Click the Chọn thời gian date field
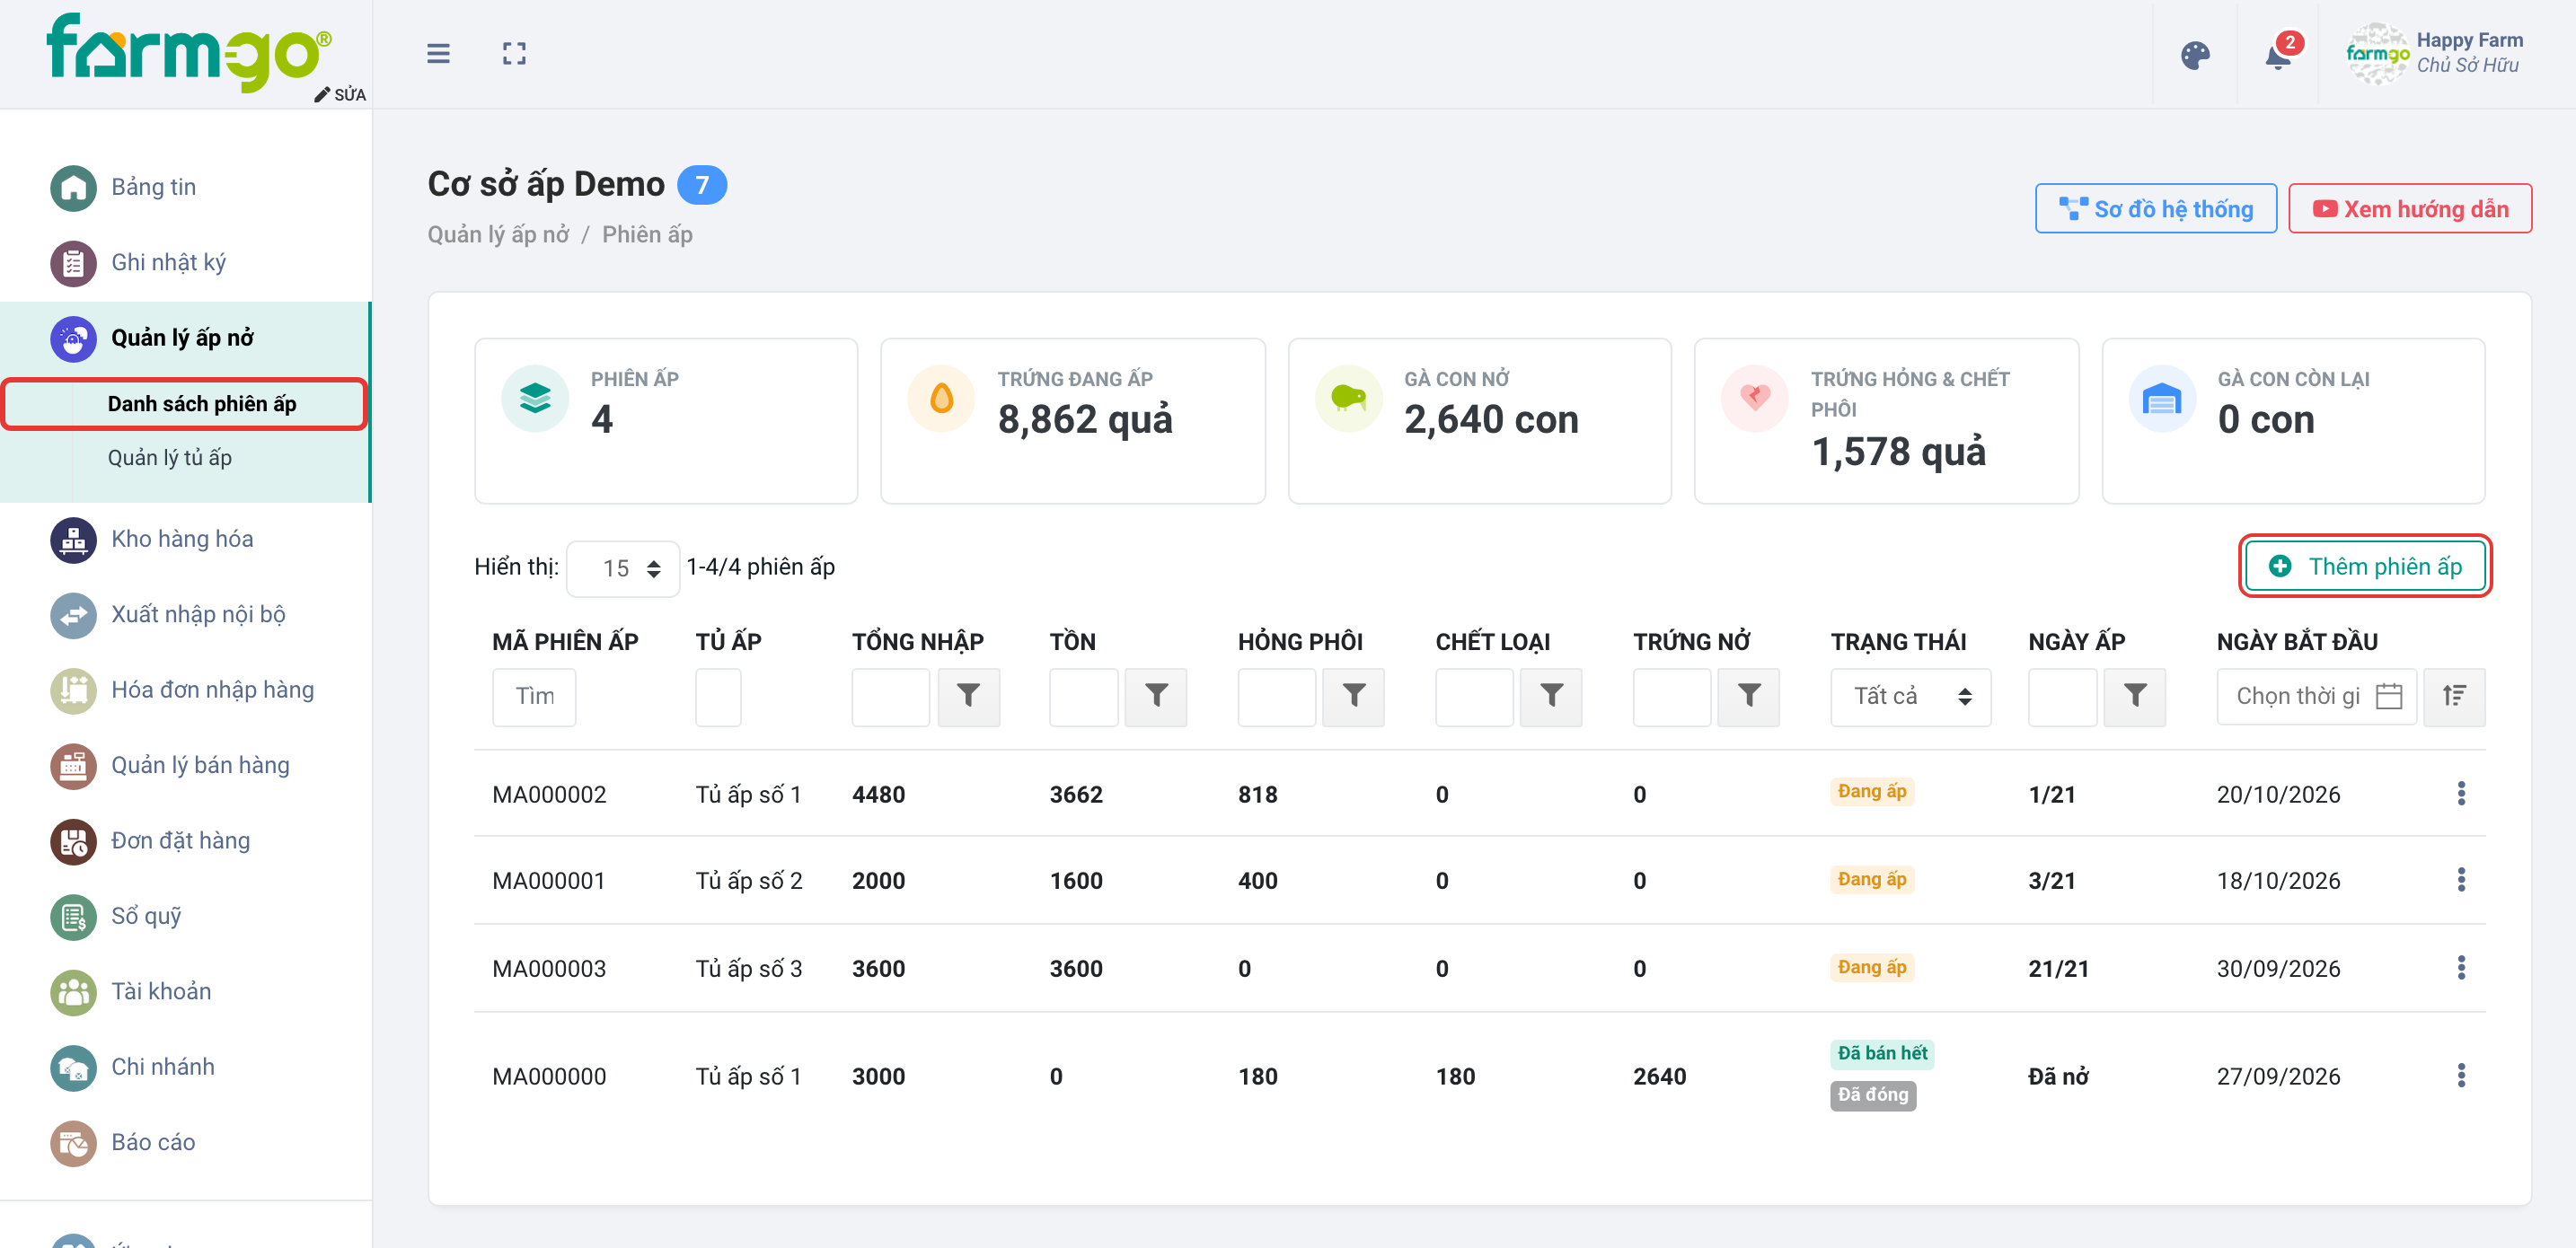 [2316, 696]
